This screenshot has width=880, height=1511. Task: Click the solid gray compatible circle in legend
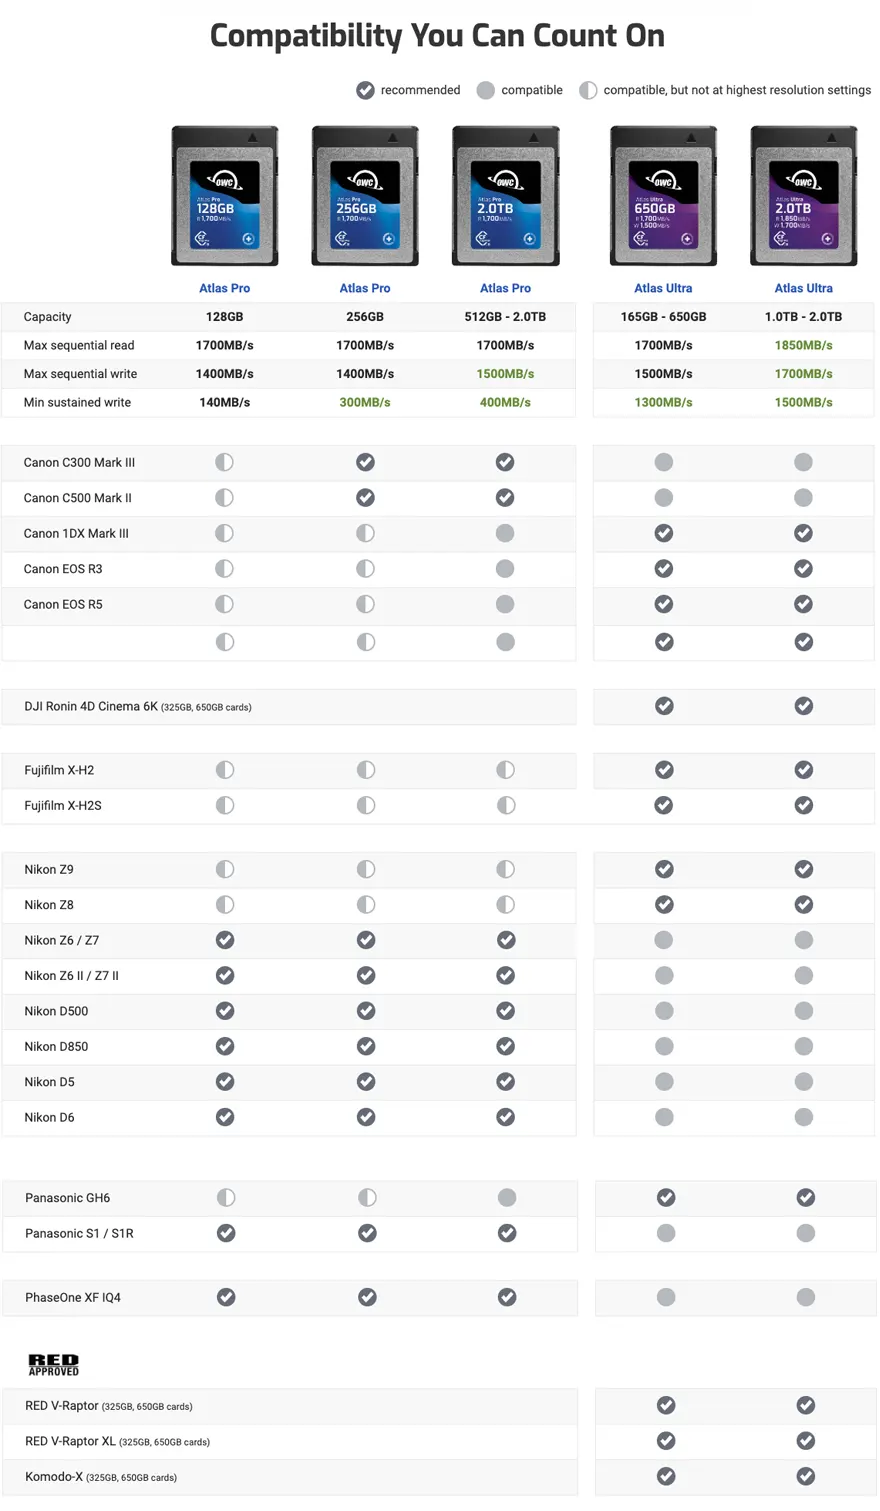pos(486,90)
